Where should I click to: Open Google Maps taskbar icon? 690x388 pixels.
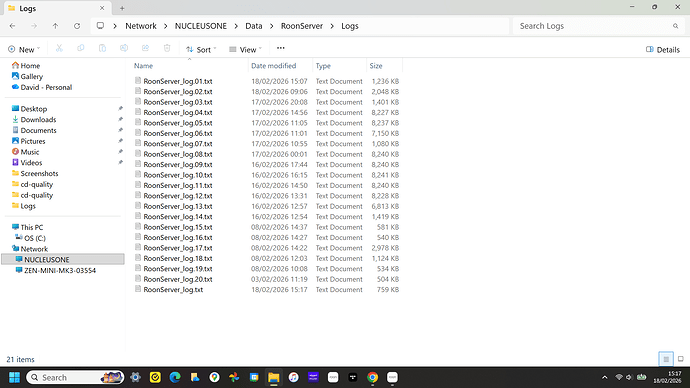tap(214, 377)
